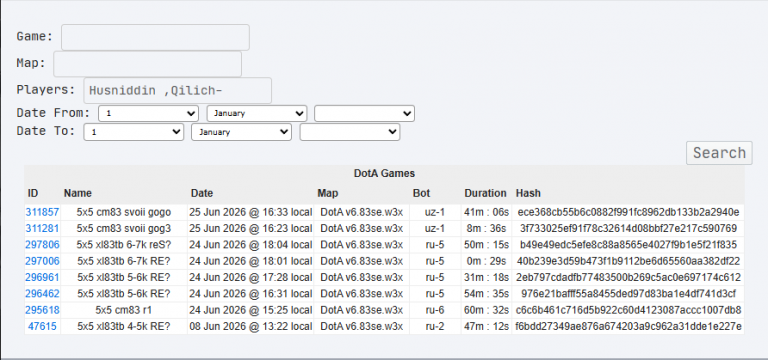The width and height of the screenshot is (768, 360).
Task: Click hash starting with b49e49edc5ef
Action: [628, 244]
